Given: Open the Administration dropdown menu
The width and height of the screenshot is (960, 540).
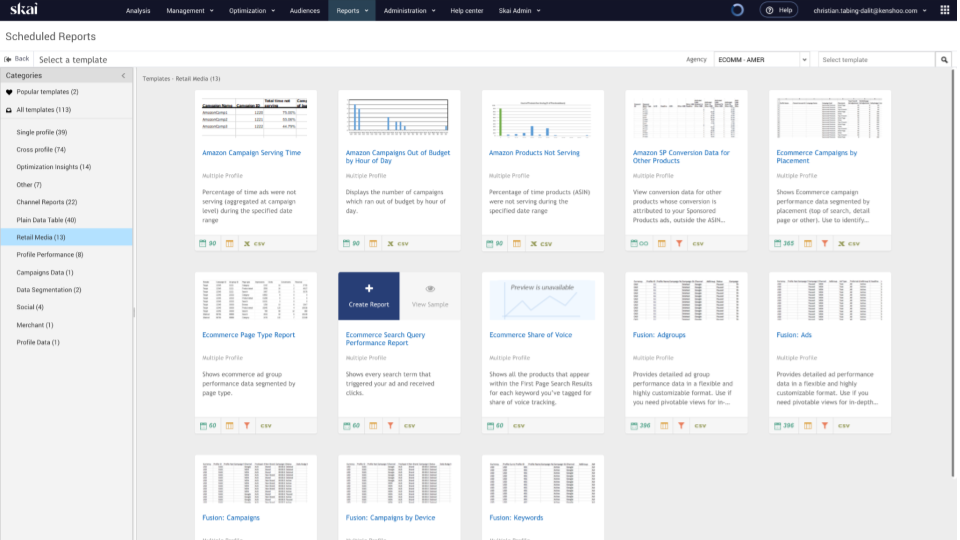Looking at the screenshot, I should pyautogui.click(x=410, y=10).
